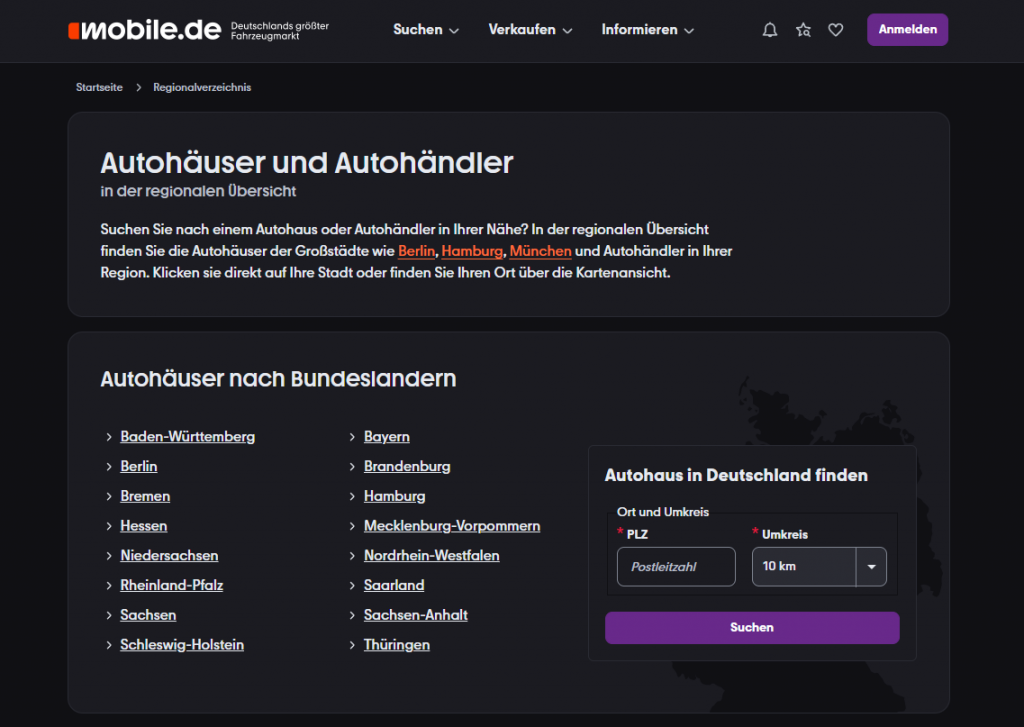Open the favorites heart icon
Viewport: 1024px width, 727px height.
[836, 30]
